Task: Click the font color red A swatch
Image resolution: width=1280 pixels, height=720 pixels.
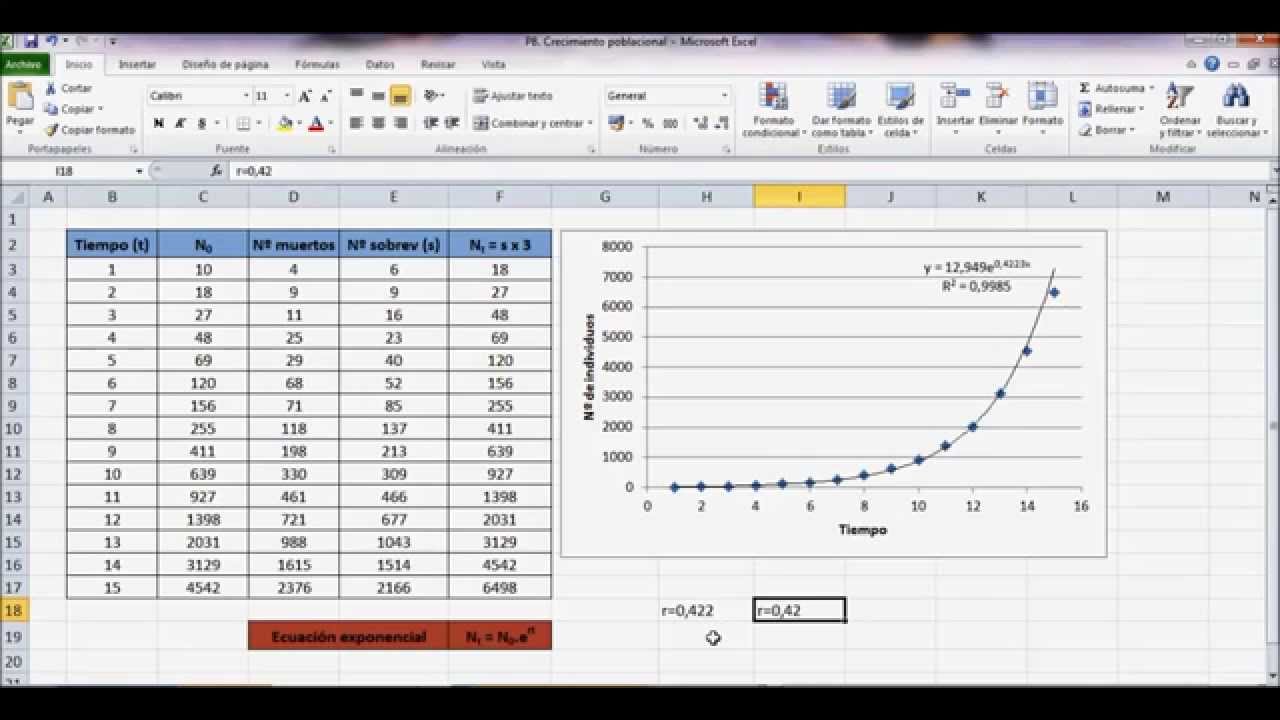Action: 316,124
